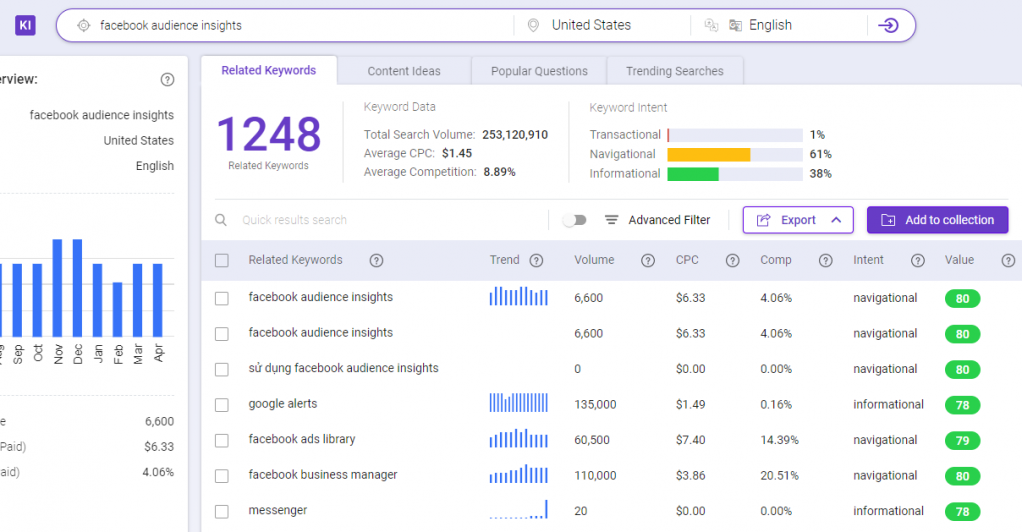The image size is (1022, 532).
Task: Open help for Value column
Action: [x=1008, y=260]
